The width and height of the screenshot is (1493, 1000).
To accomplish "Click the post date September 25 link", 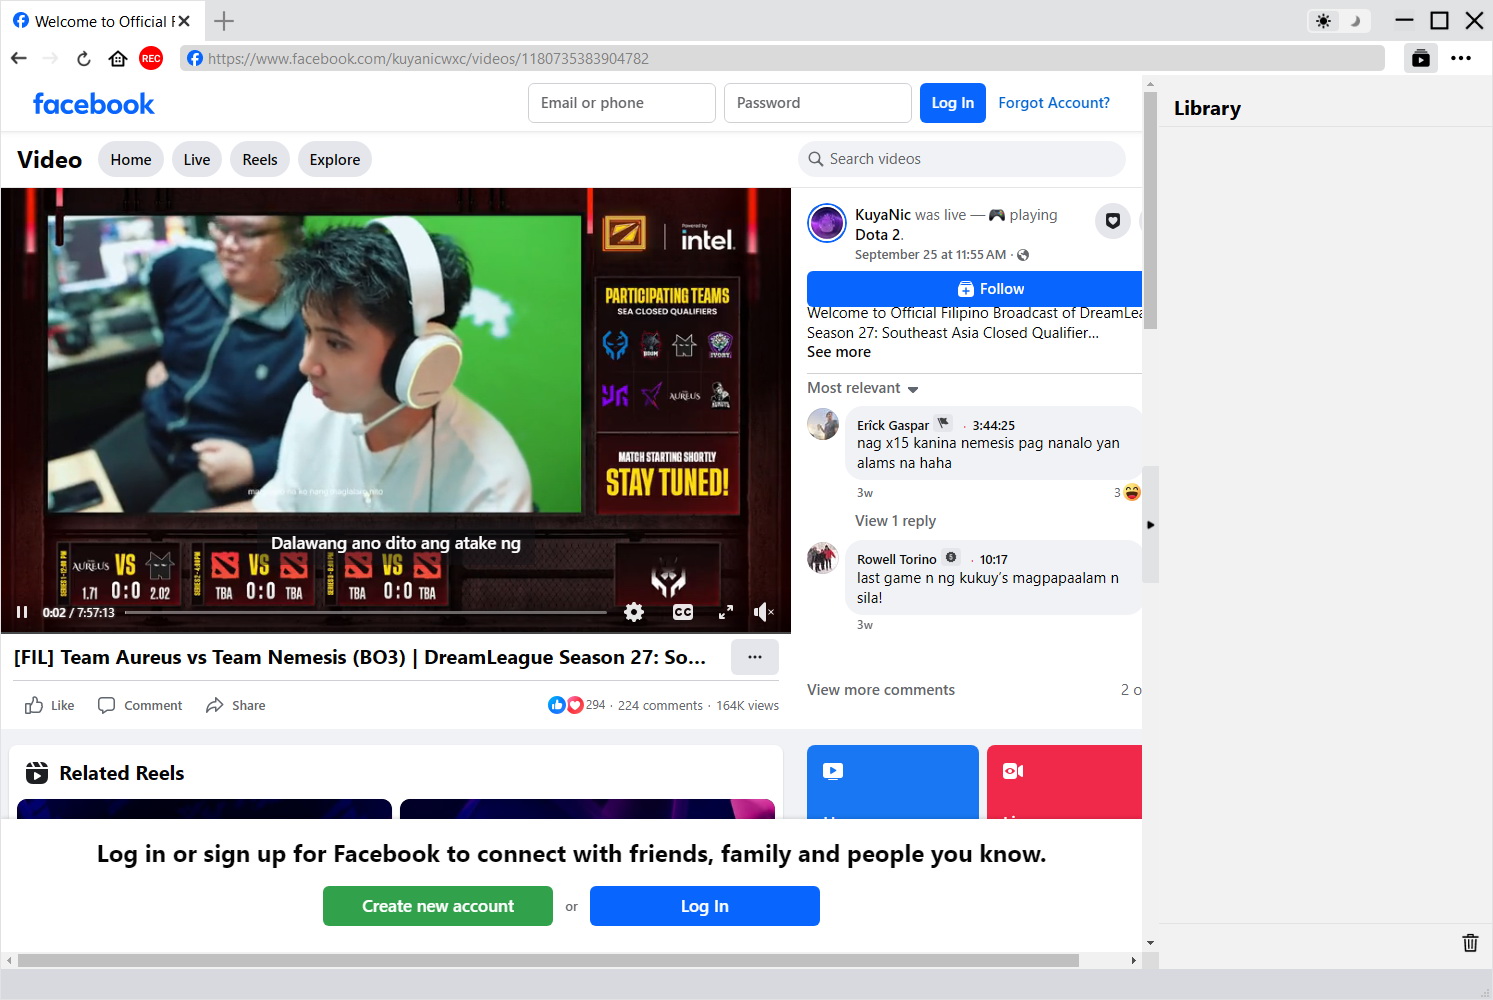I will coord(930,255).
